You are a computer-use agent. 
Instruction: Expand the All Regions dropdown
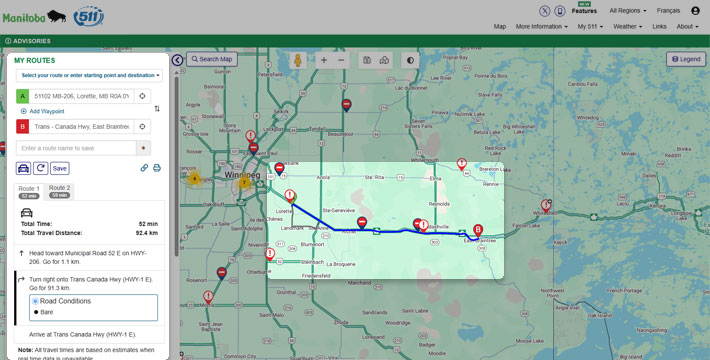[x=628, y=10]
